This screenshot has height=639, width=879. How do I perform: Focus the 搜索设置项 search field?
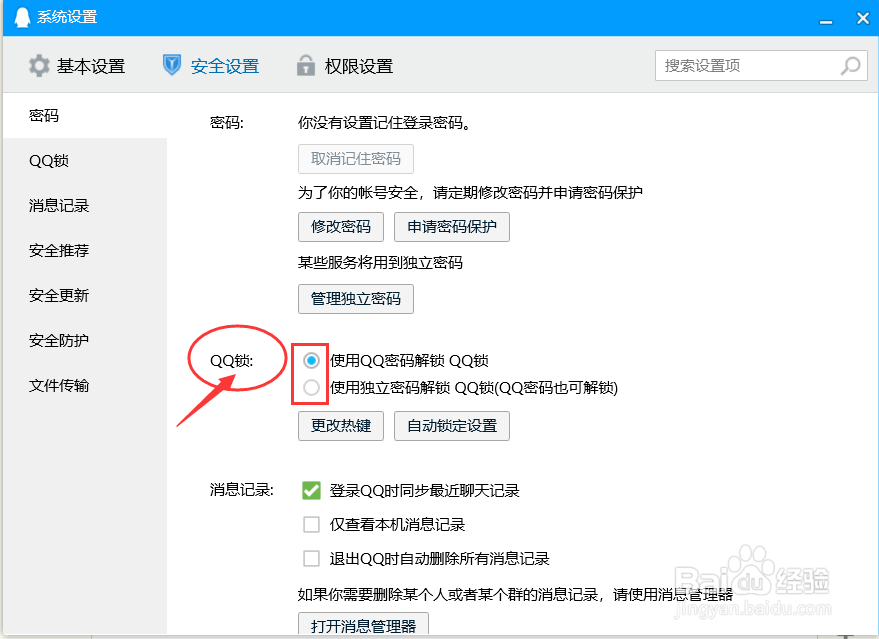pos(761,66)
